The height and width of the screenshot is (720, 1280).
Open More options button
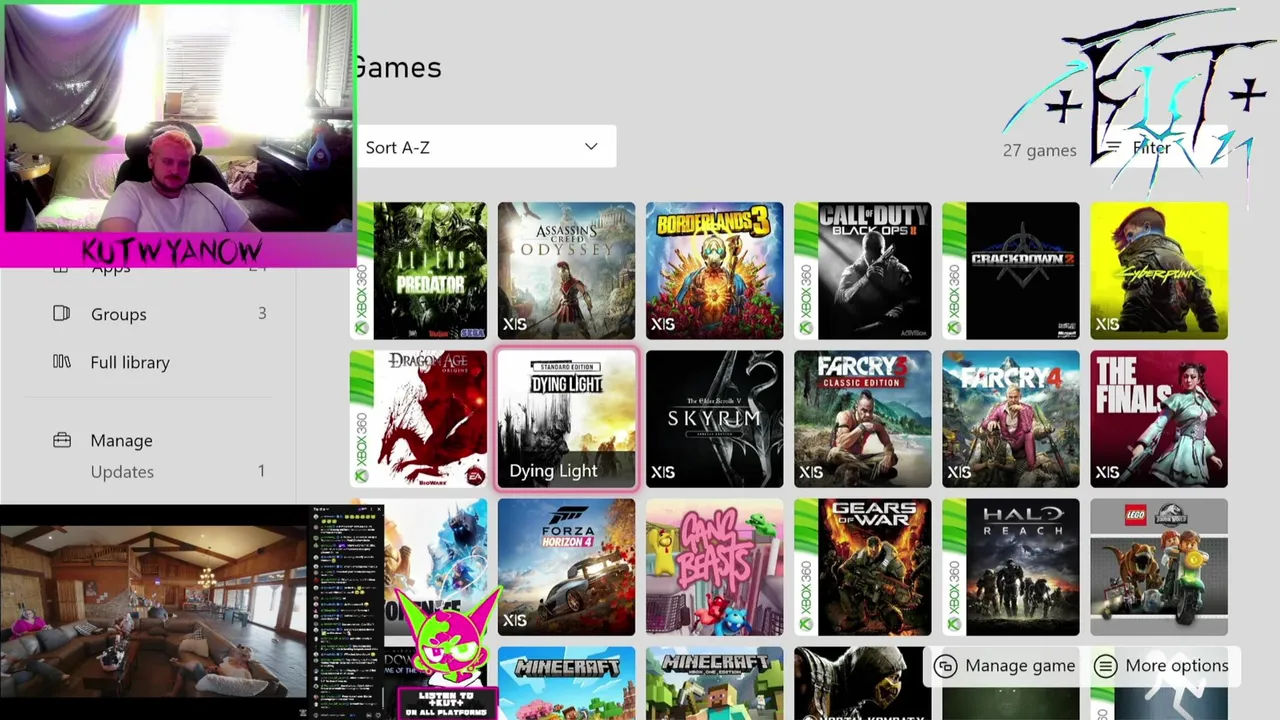1162,666
